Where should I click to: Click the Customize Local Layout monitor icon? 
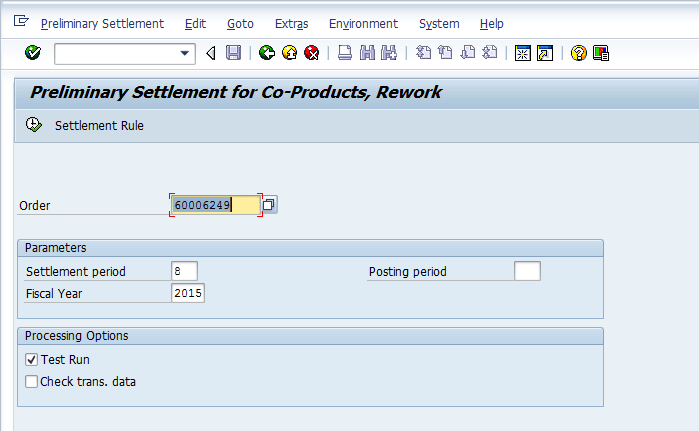coord(601,53)
